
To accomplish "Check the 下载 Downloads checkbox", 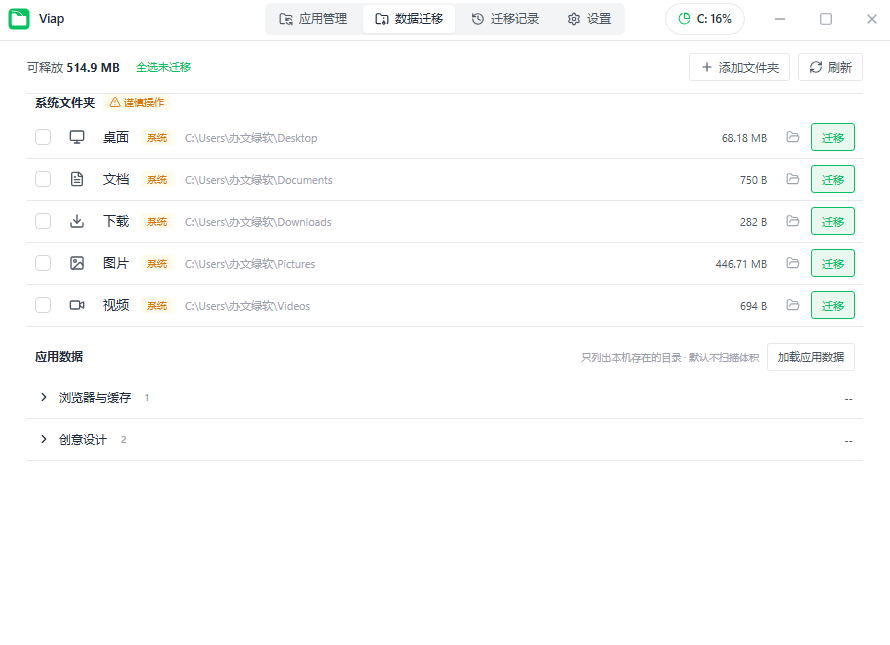I will [x=43, y=221].
